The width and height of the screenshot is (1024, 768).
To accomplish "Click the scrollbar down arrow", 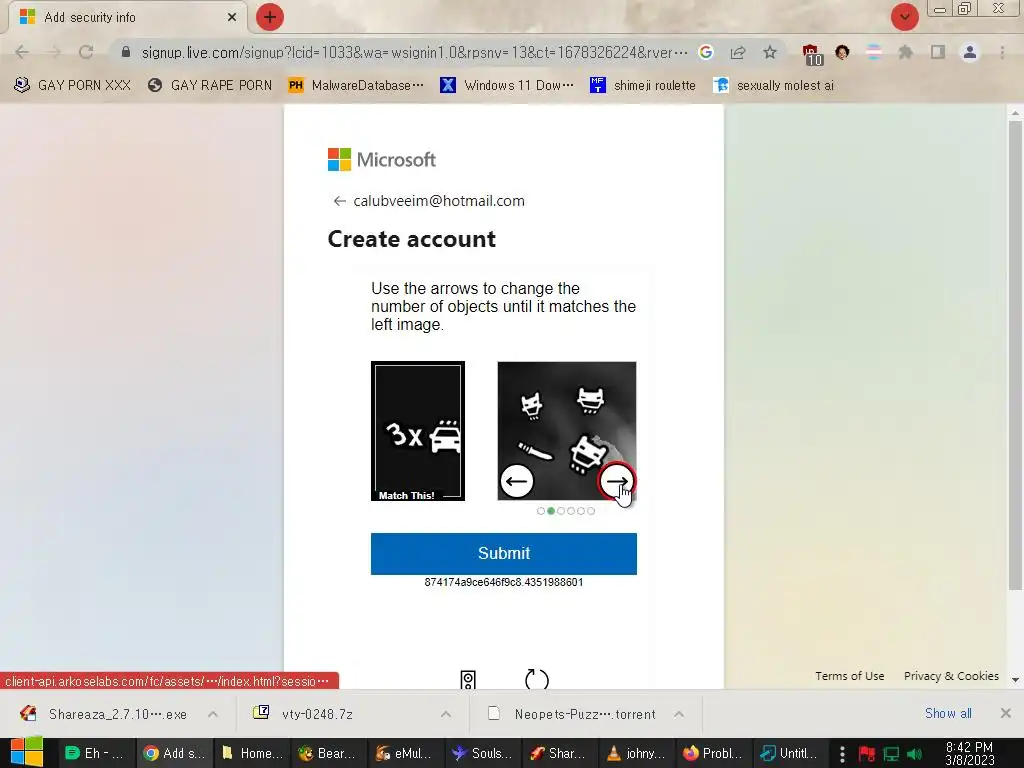I will coord(1015,680).
